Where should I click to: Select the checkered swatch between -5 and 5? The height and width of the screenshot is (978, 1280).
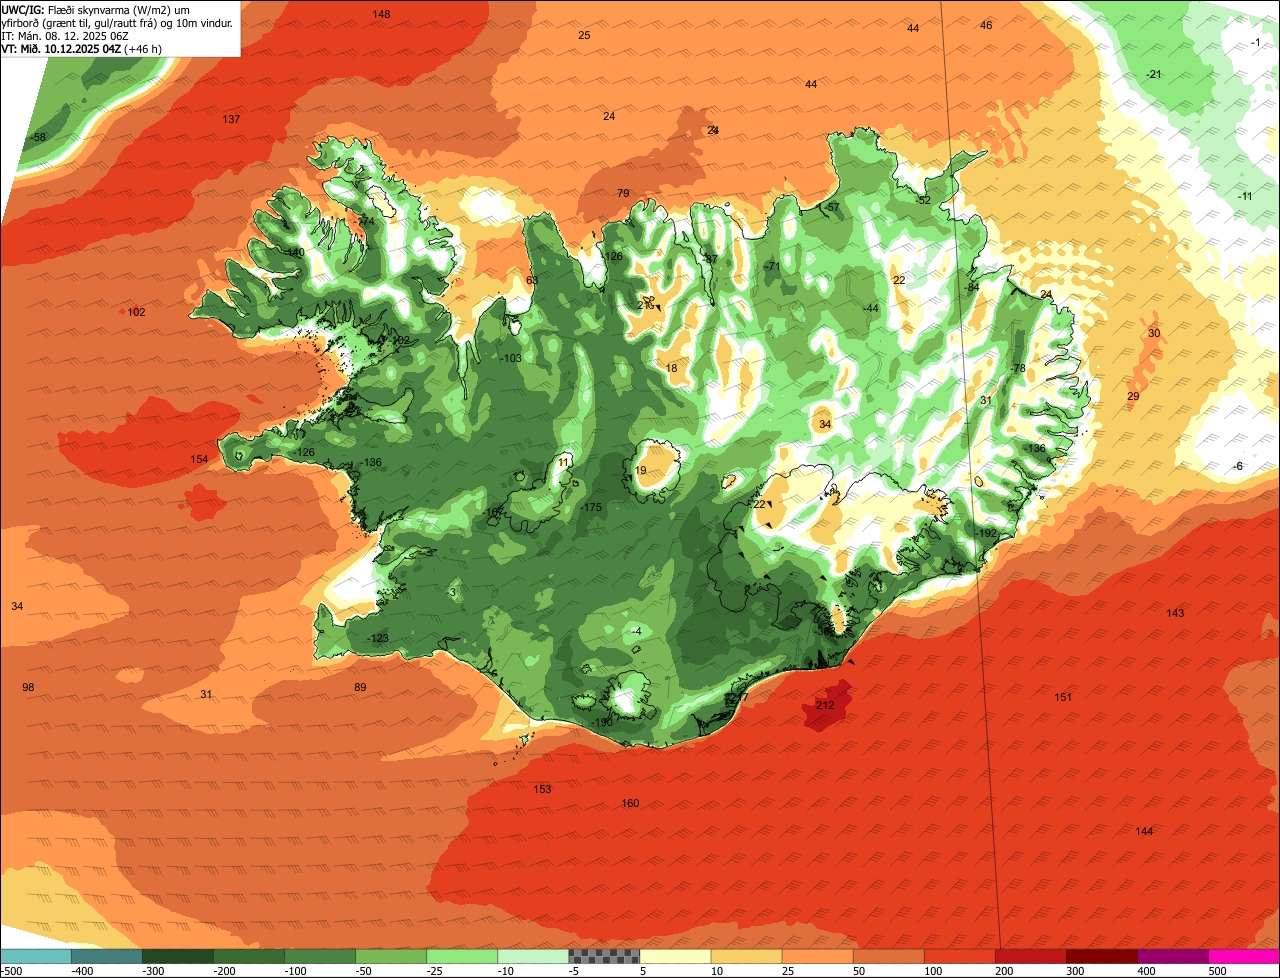pos(604,956)
